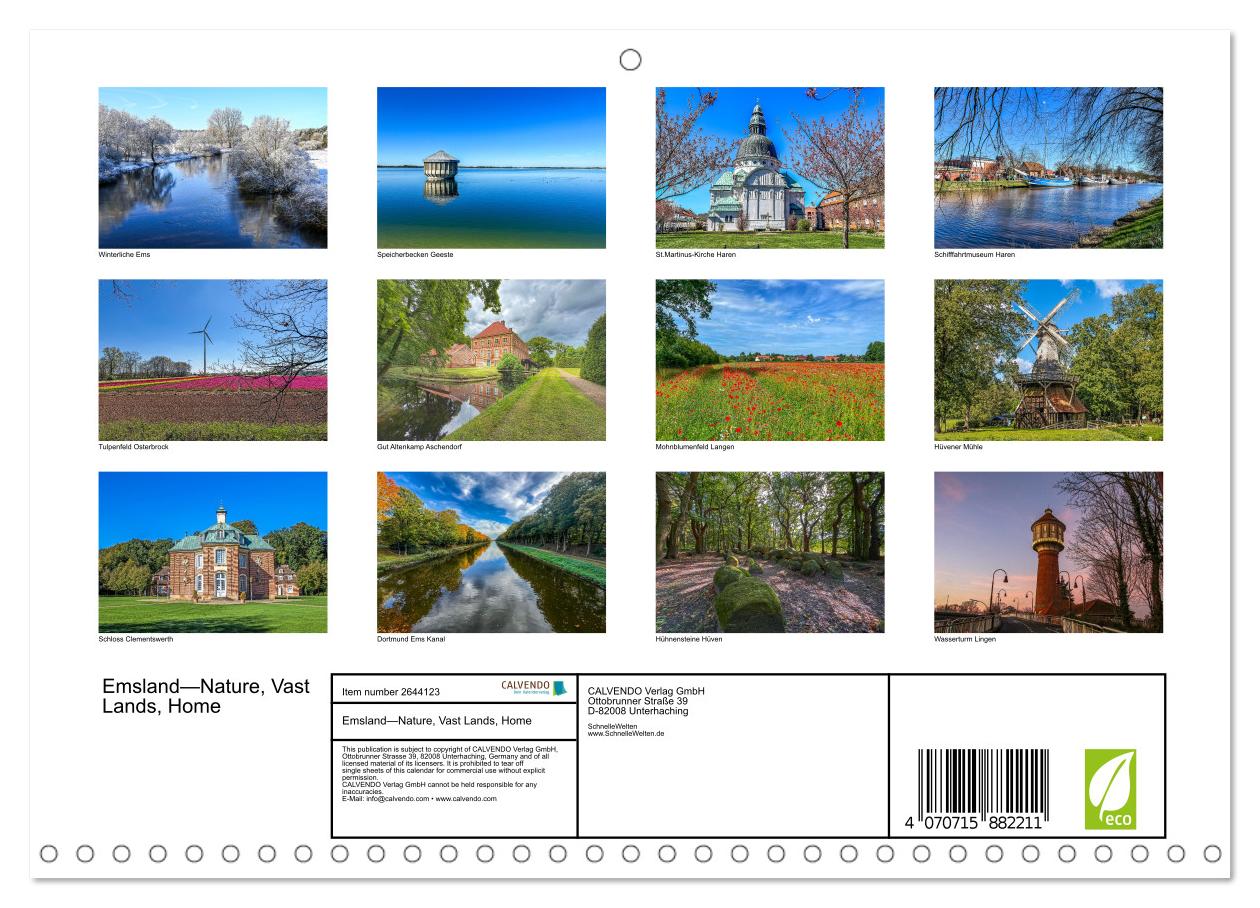Select the Schloss Clemenswerth photo
Image resolution: width=1260 pixels, height=908 pixels.
[213, 552]
